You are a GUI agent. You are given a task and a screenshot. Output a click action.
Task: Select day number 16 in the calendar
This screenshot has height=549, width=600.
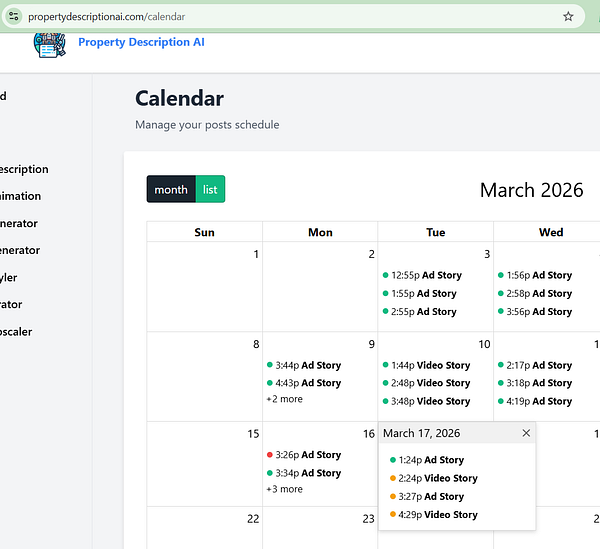[369, 434]
